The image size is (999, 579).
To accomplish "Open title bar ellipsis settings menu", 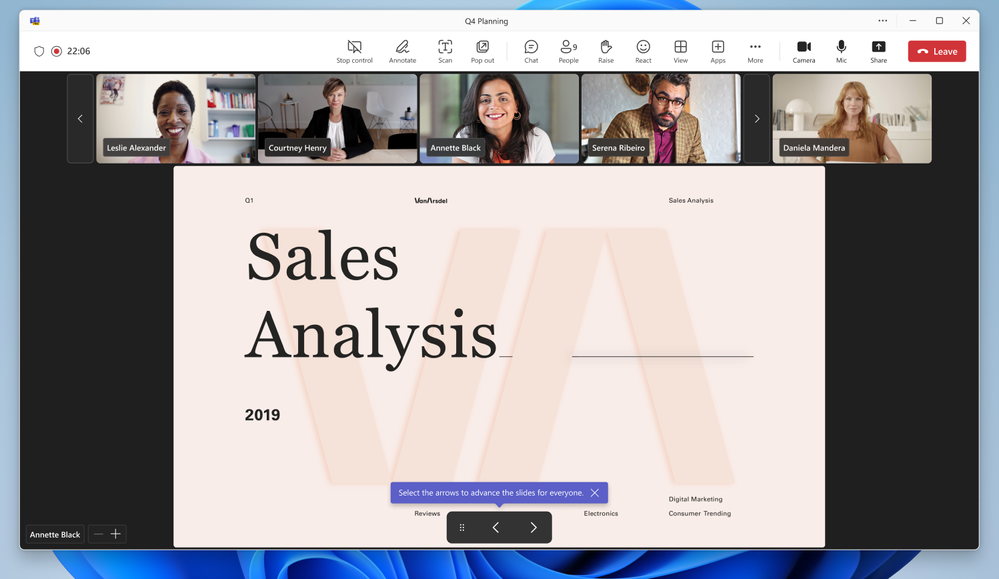I will pyautogui.click(x=882, y=20).
